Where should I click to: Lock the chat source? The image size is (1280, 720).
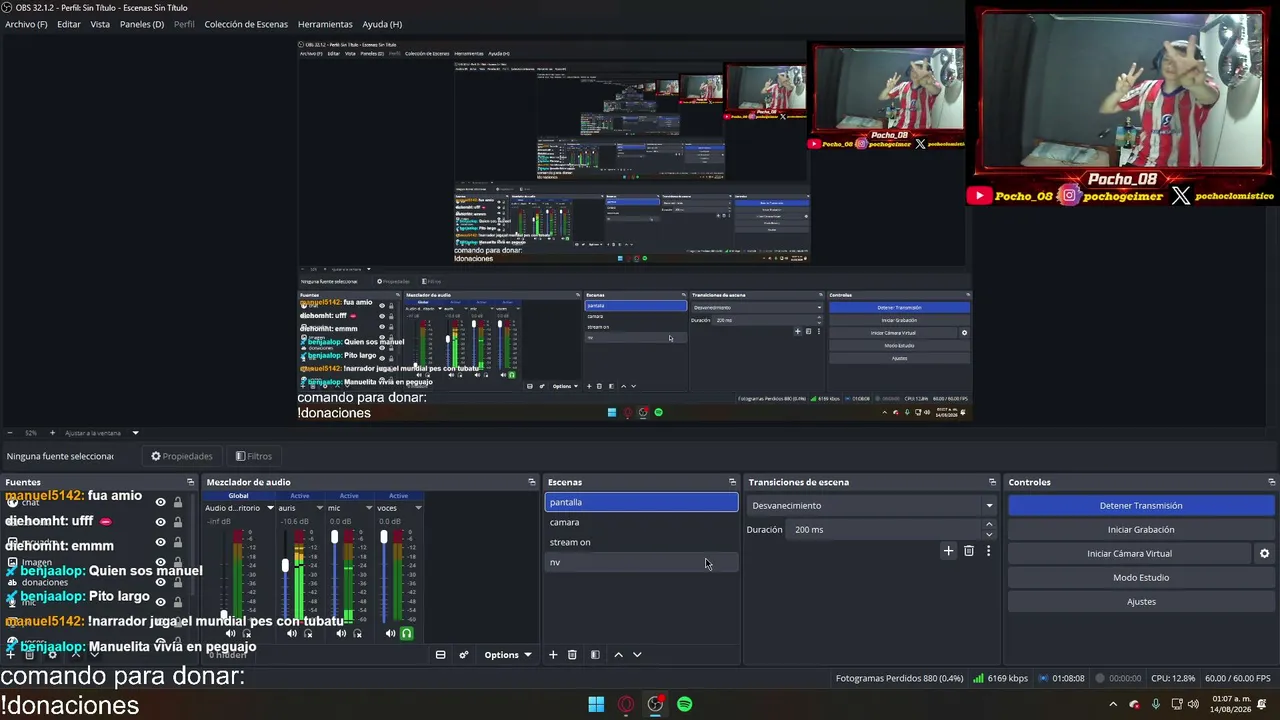point(178,502)
